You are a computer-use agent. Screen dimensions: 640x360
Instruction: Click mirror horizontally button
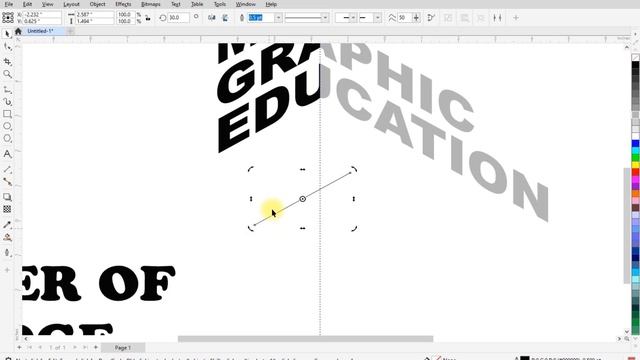click(x=211, y=18)
